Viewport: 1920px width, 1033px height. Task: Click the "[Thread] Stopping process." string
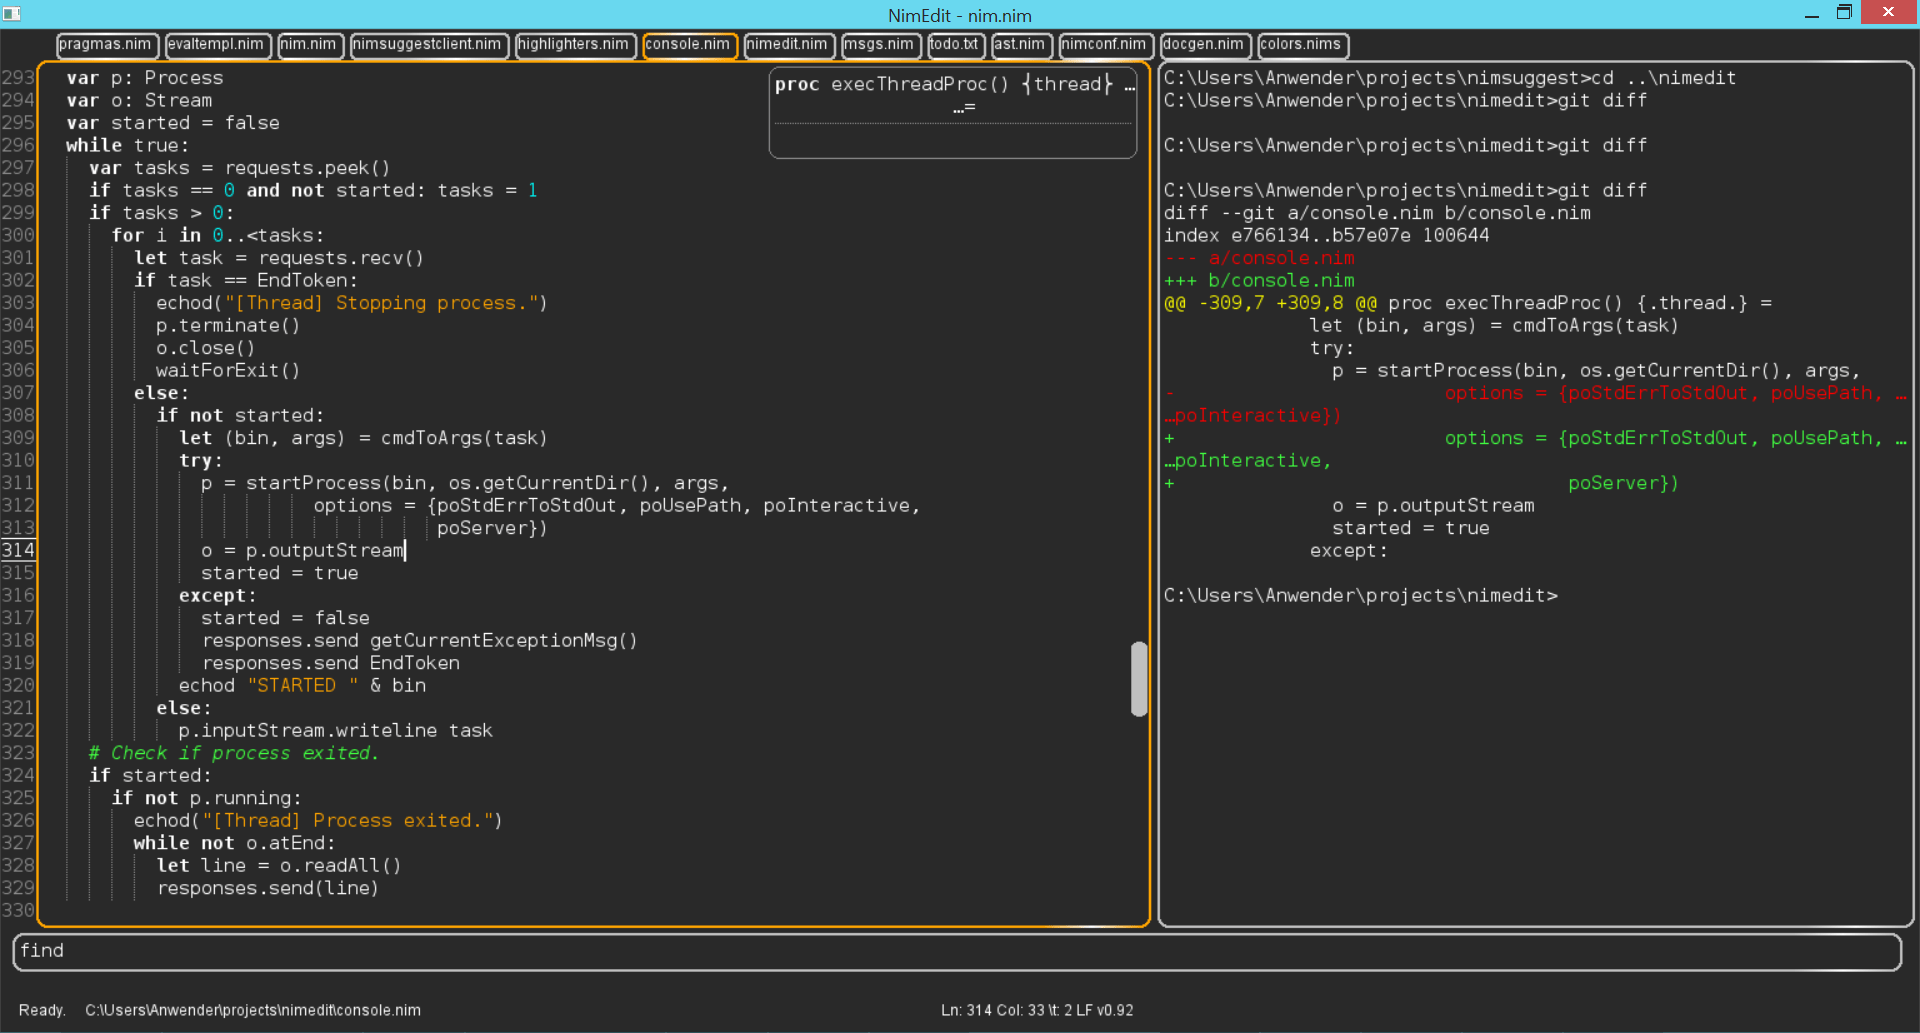click(380, 303)
